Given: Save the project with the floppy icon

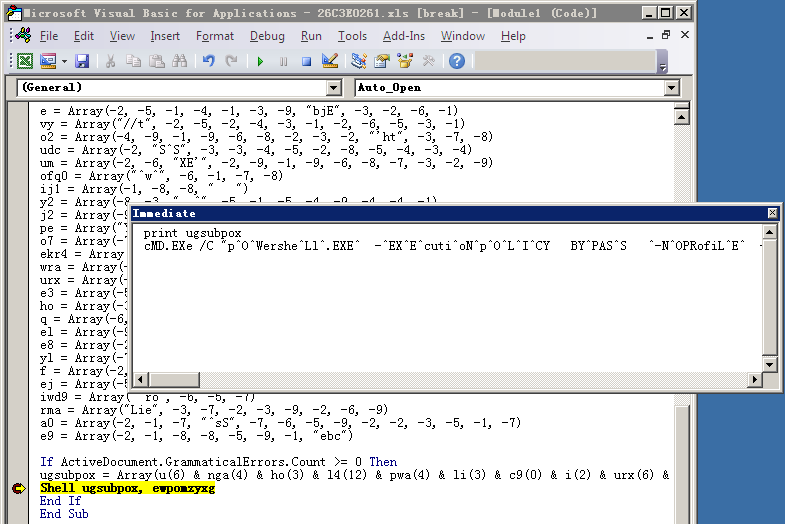Looking at the screenshot, I should 82,61.
